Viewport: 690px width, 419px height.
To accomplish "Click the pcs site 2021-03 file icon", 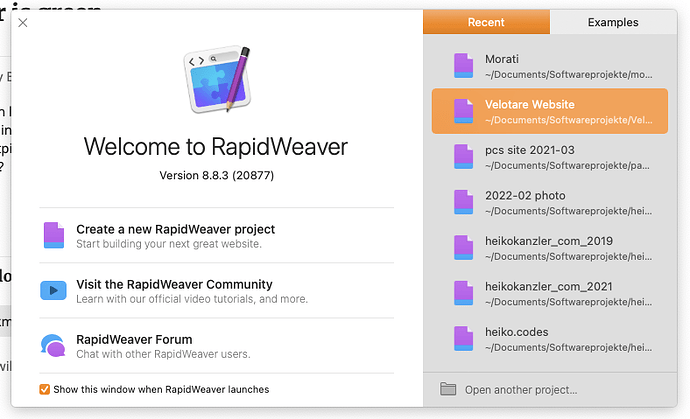I will click(x=463, y=157).
